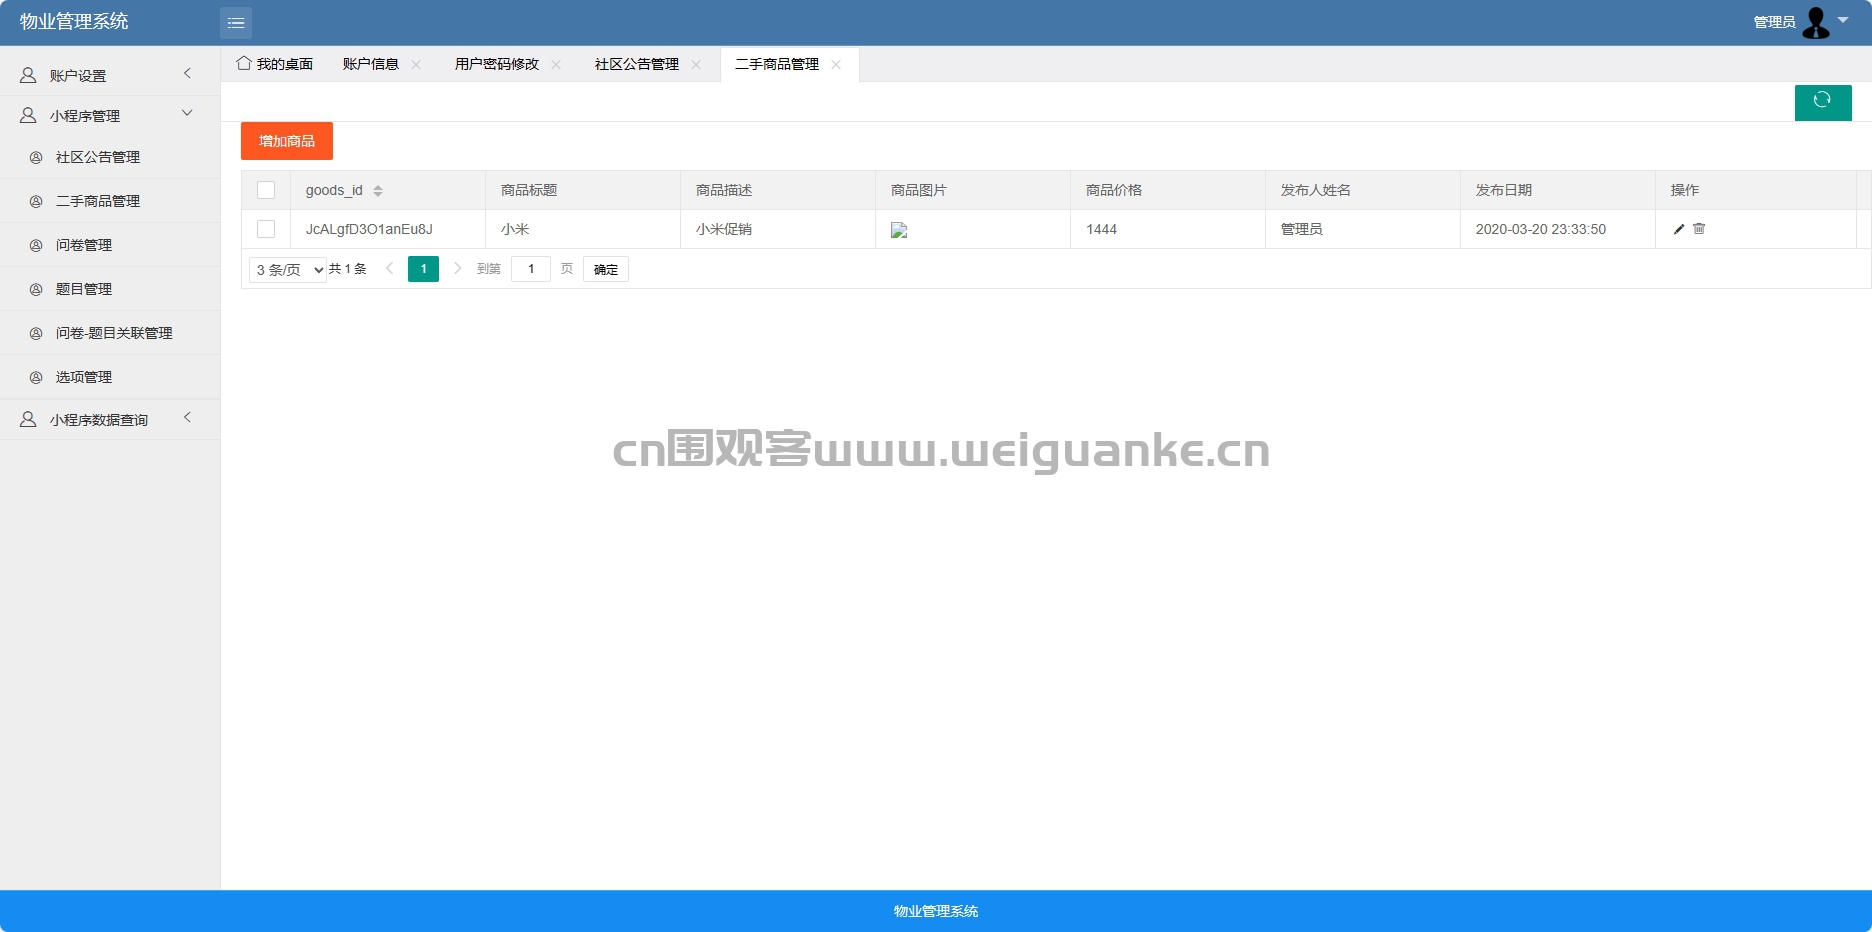Check the JcALgfD3O1anEu8J row checkbox
The height and width of the screenshot is (932, 1872).
tap(266, 229)
